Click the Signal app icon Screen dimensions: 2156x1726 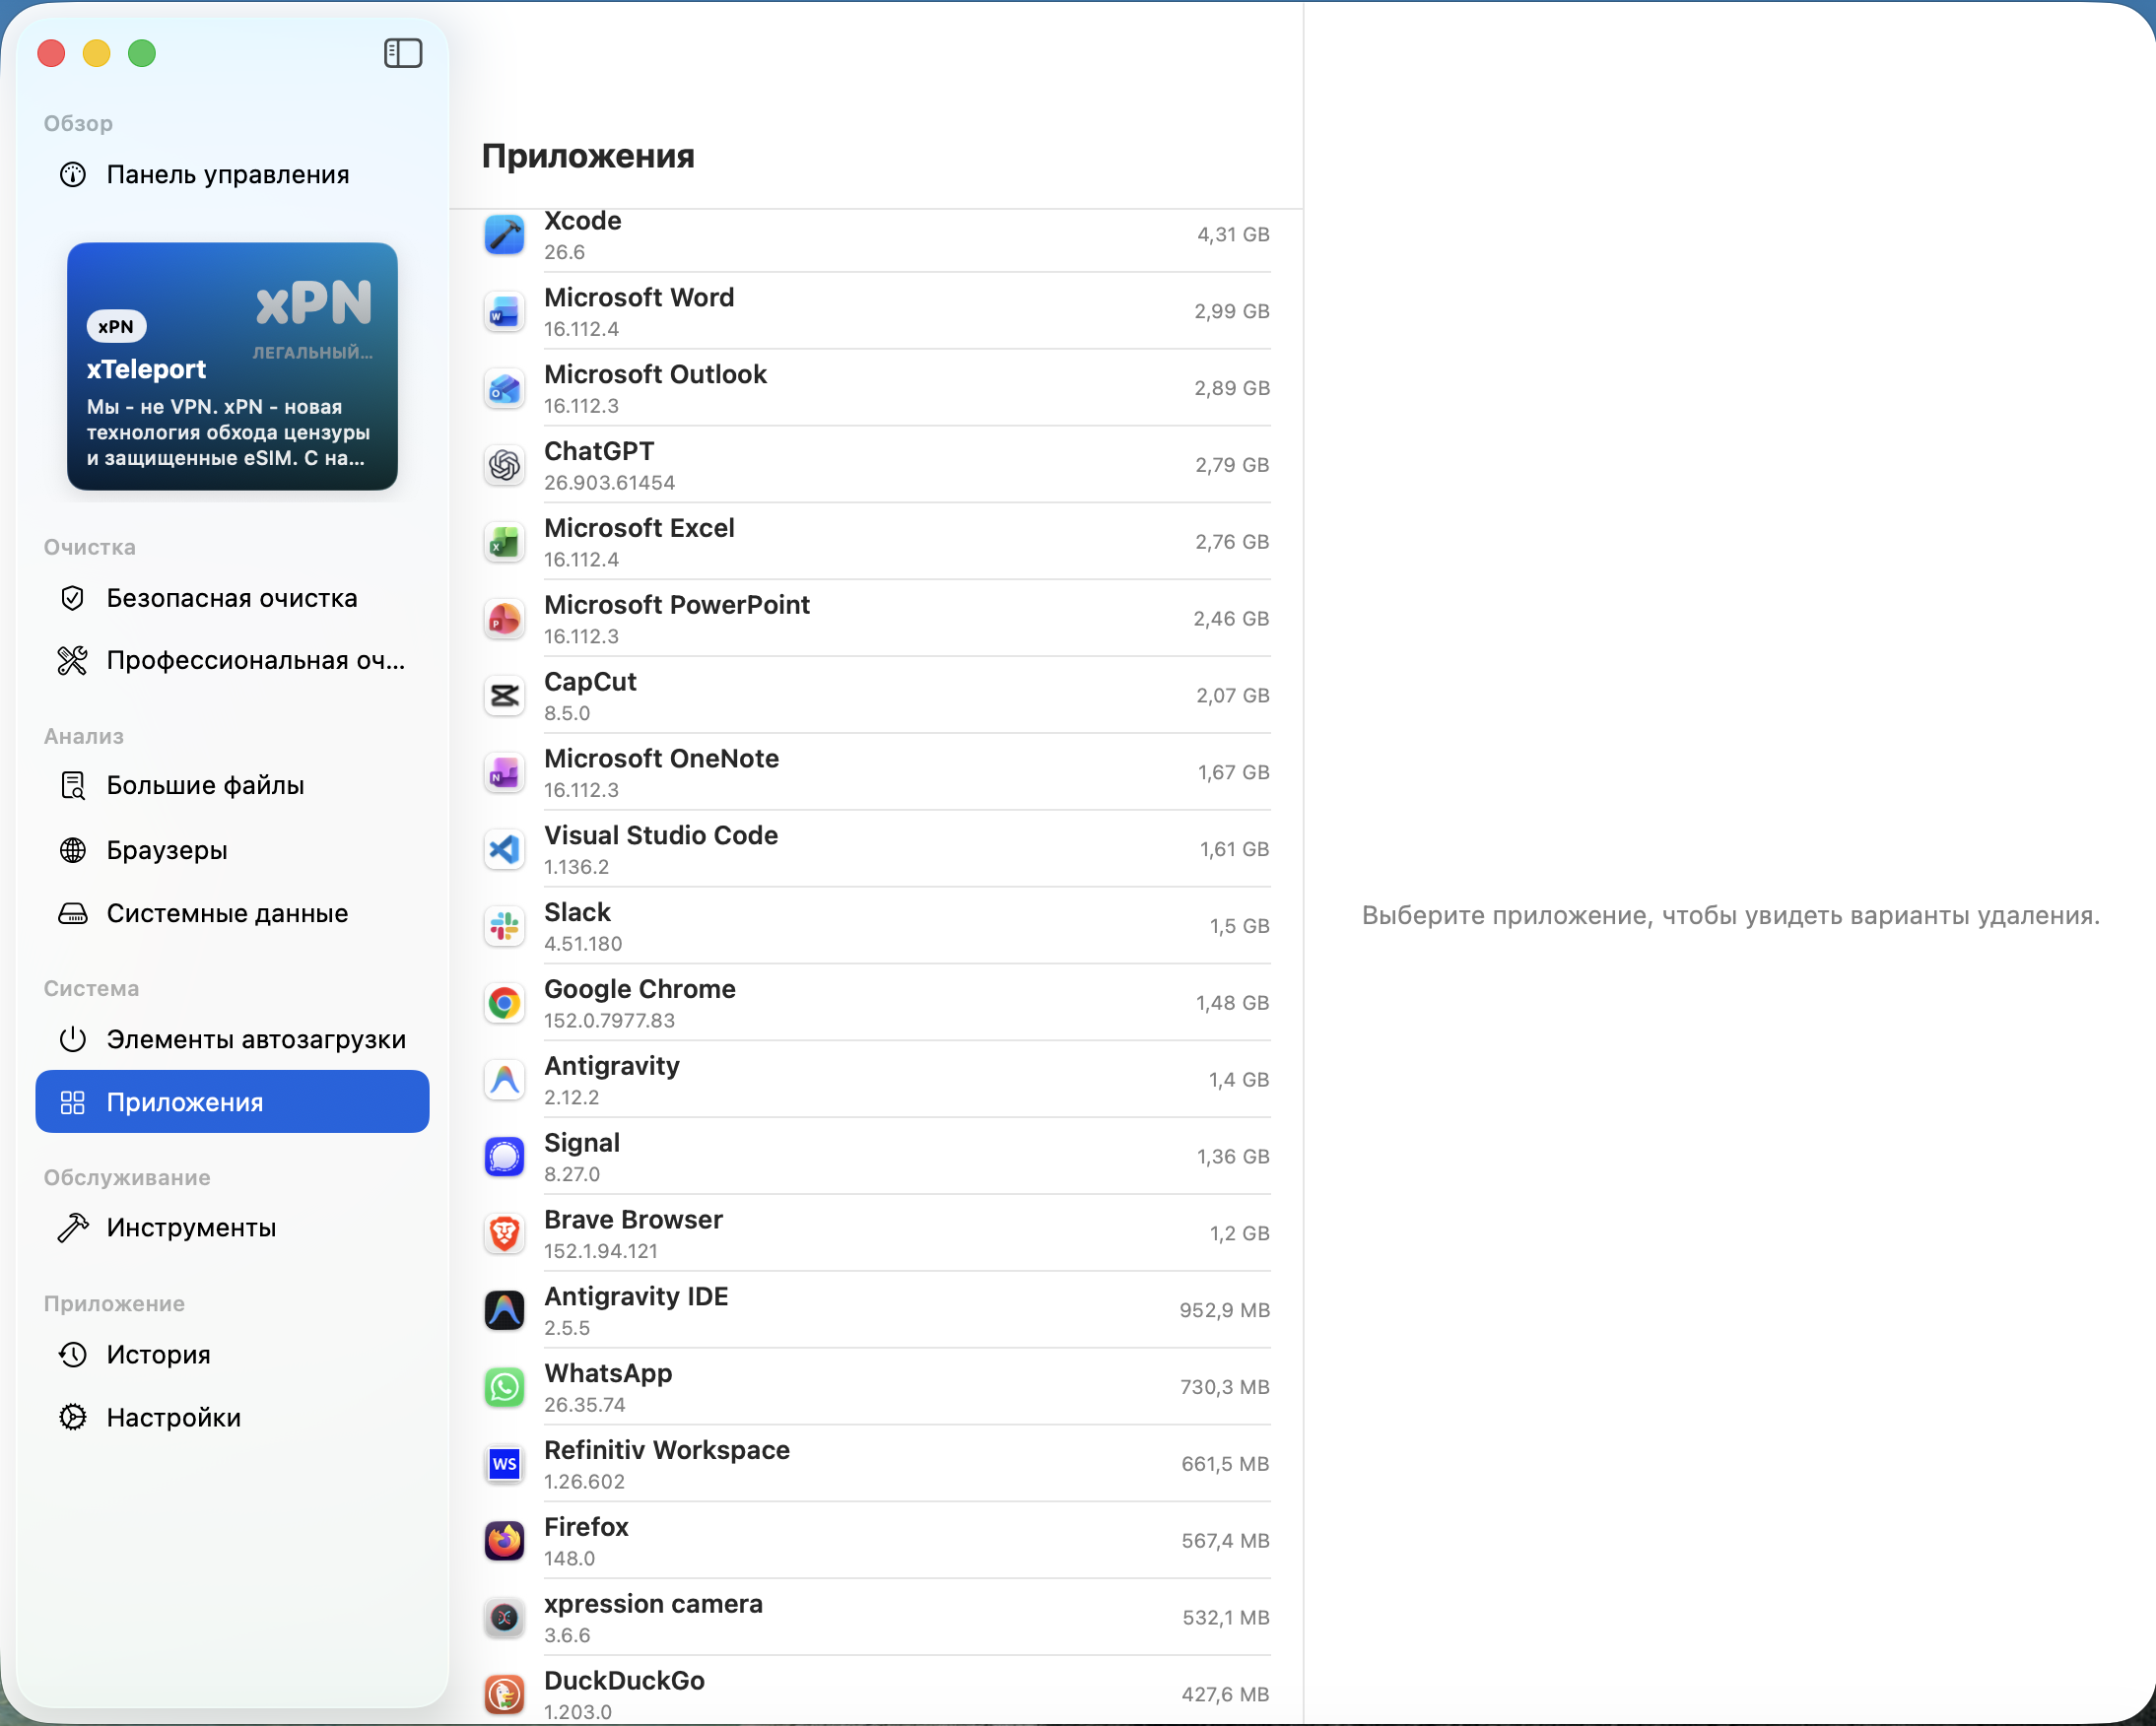click(x=504, y=1158)
